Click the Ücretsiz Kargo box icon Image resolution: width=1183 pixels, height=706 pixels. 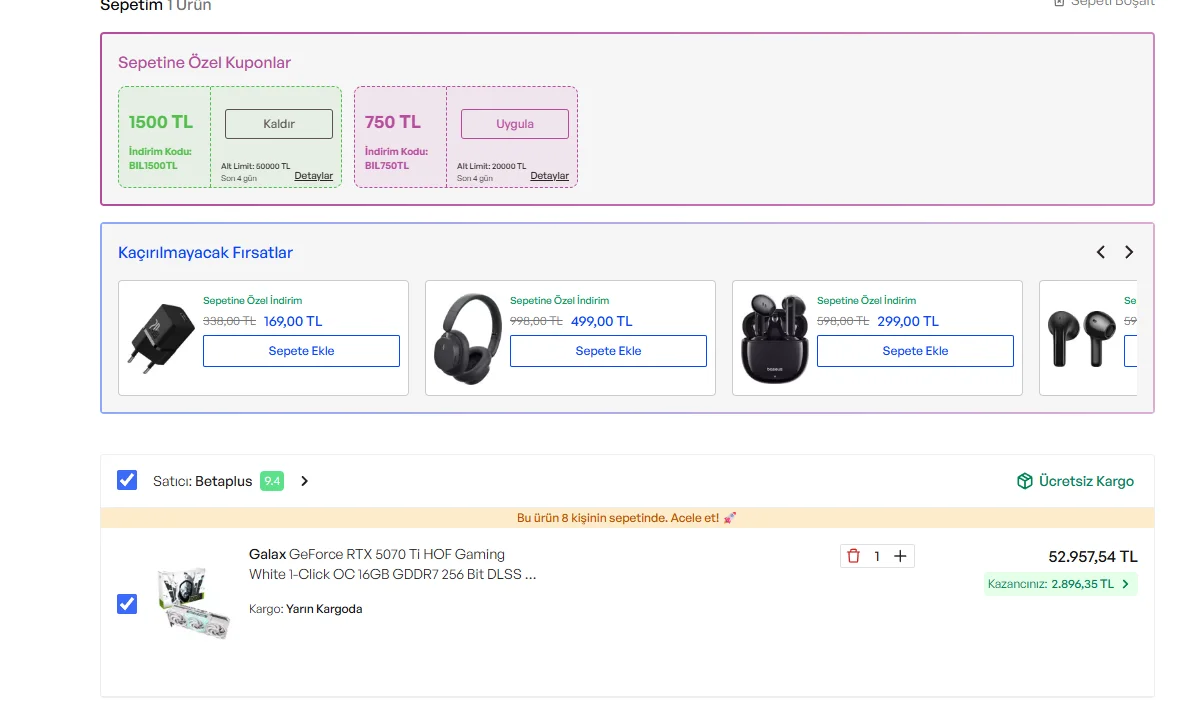click(1024, 481)
